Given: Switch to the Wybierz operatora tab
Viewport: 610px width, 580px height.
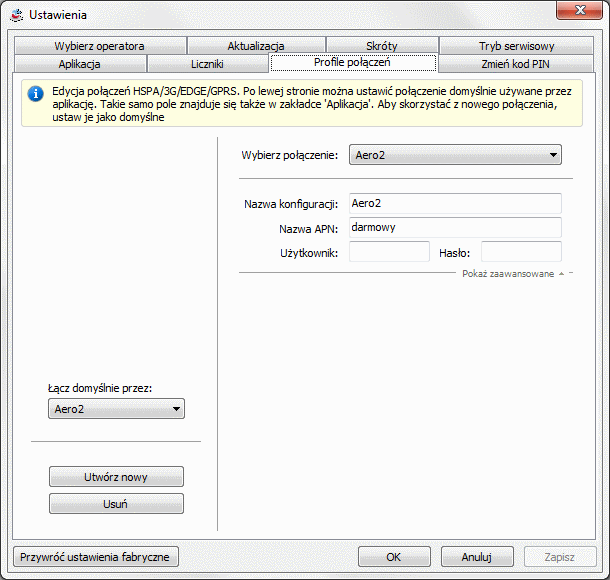Looking at the screenshot, I should click(100, 46).
